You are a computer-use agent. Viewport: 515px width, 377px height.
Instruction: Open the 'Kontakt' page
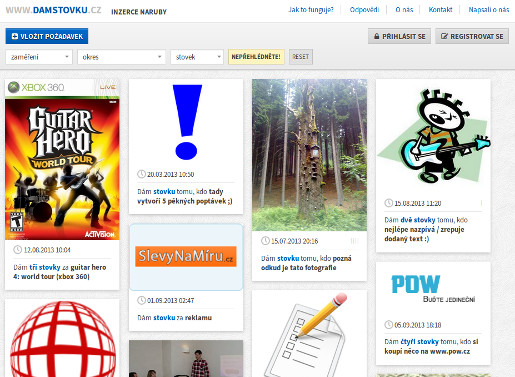coord(440,10)
